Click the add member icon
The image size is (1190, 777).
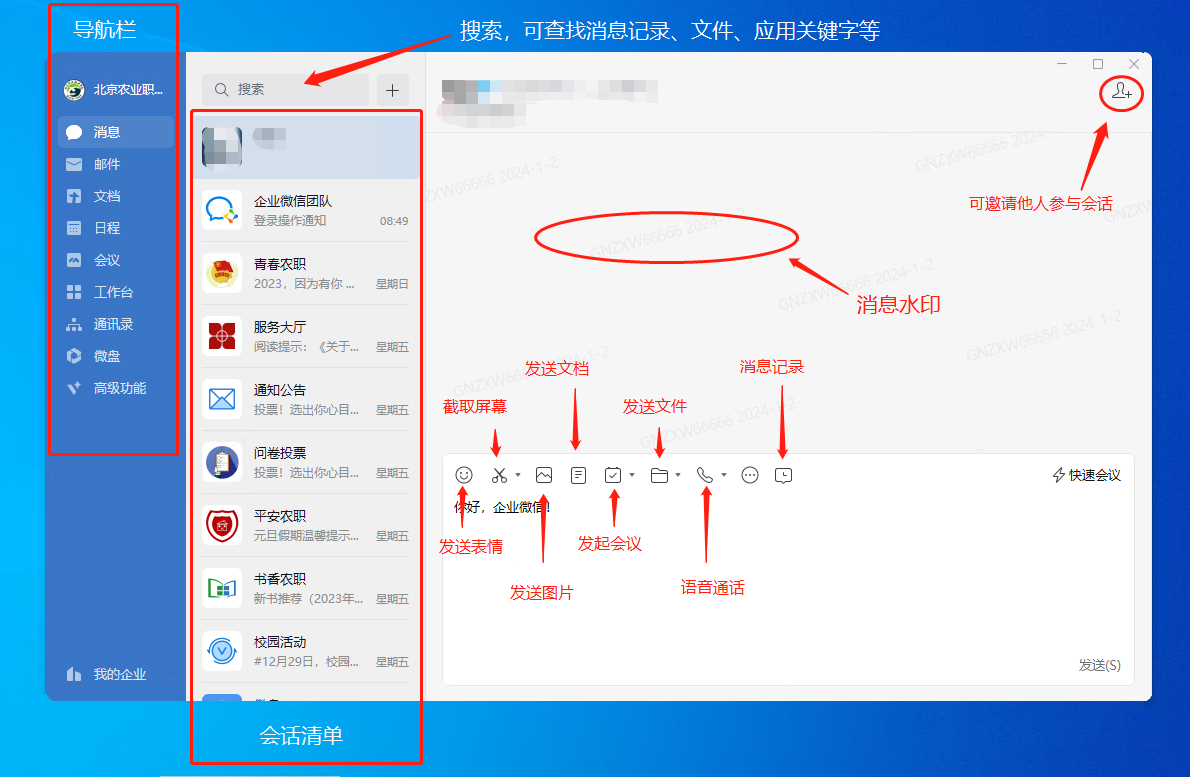(1122, 92)
